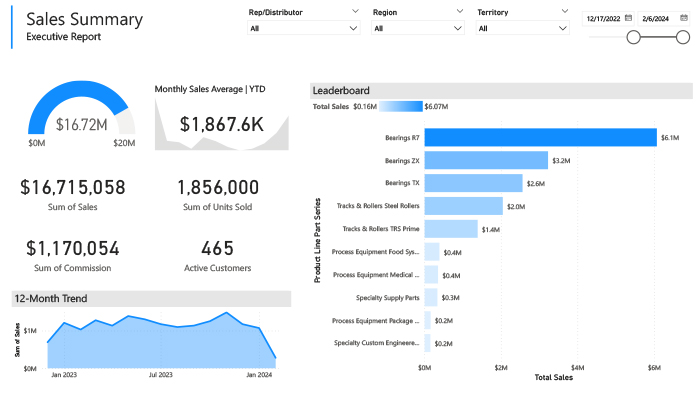Open the Region All dropdown
The height and width of the screenshot is (394, 700).
[x=418, y=28]
